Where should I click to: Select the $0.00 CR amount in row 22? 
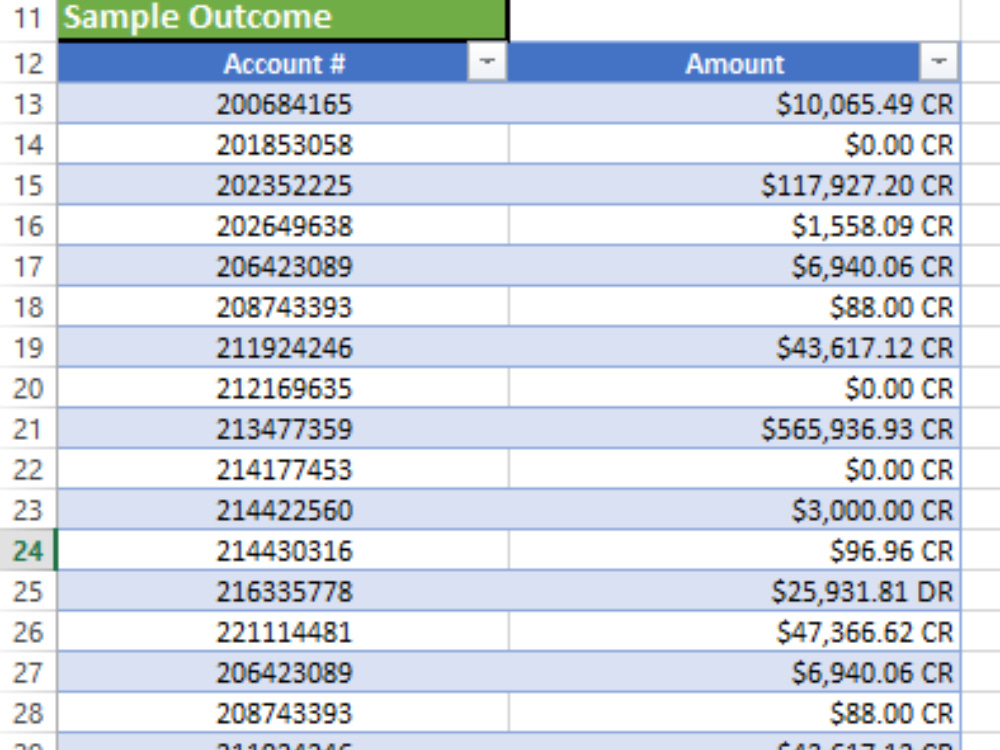(734, 469)
